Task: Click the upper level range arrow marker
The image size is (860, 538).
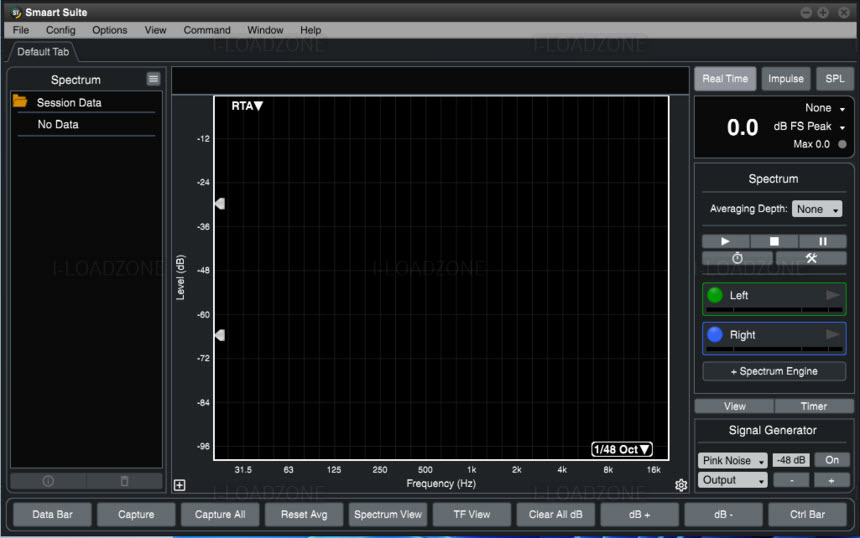Action: (x=220, y=203)
